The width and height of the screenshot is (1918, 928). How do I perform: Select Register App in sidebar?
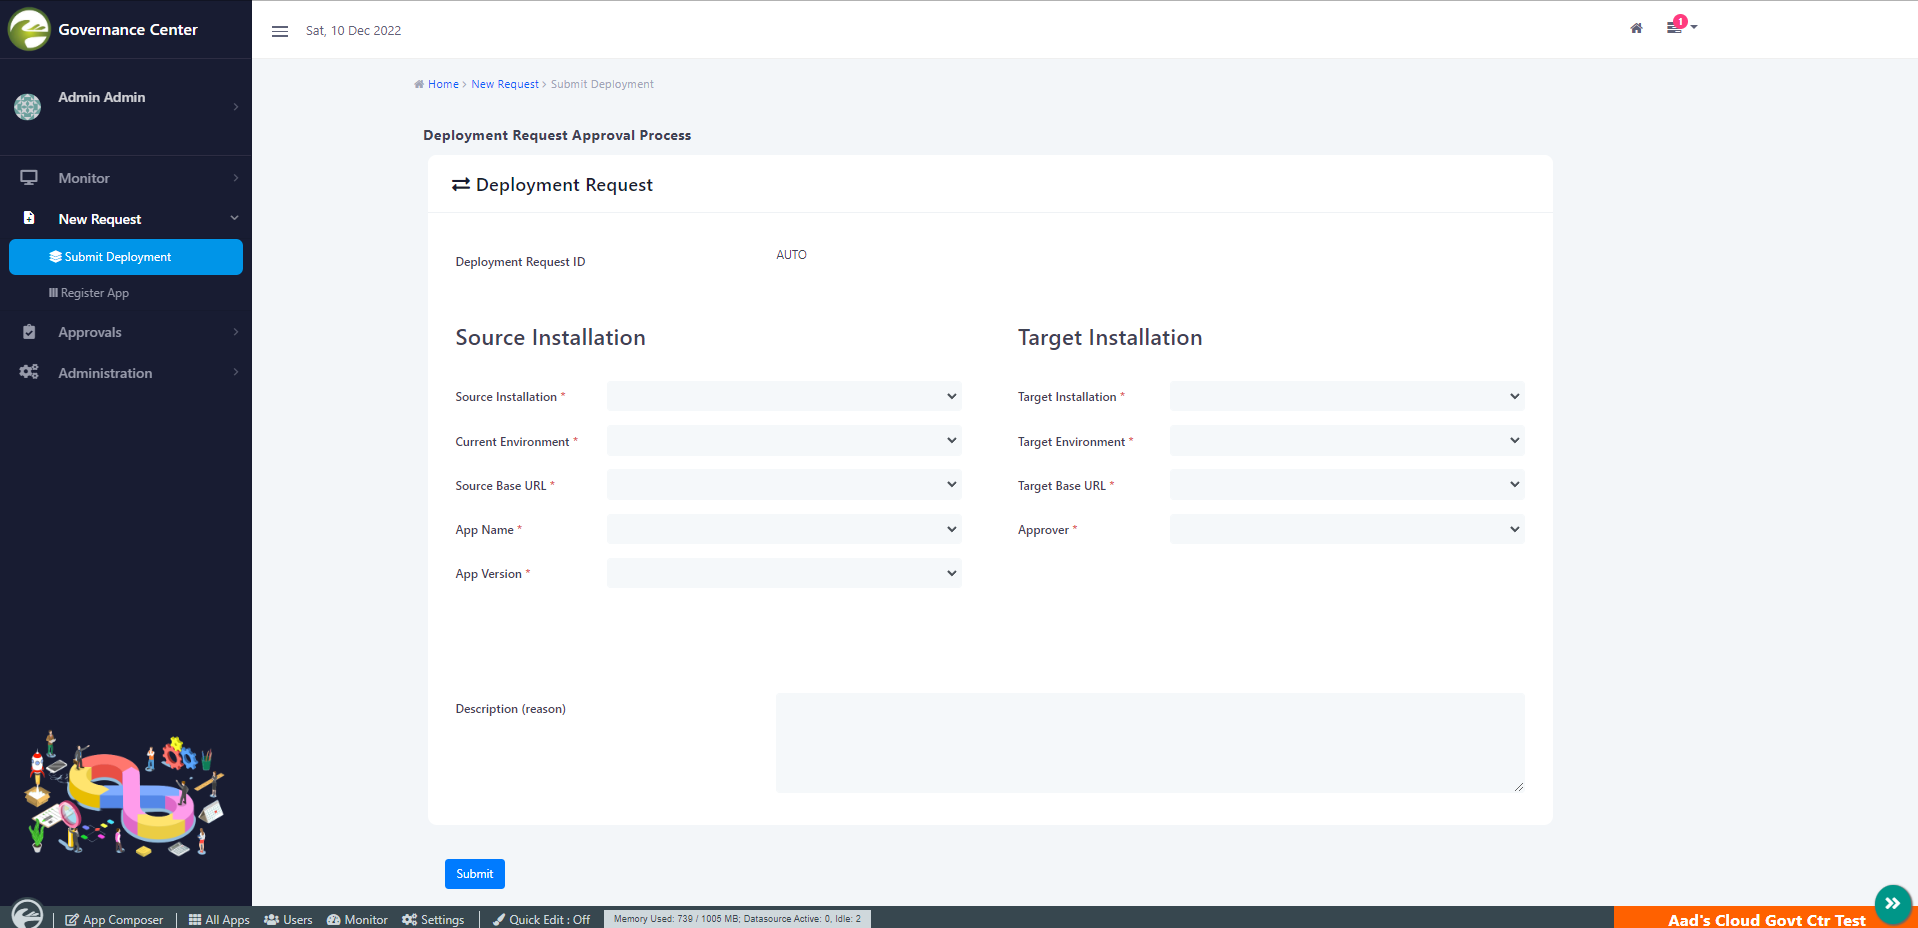point(94,293)
